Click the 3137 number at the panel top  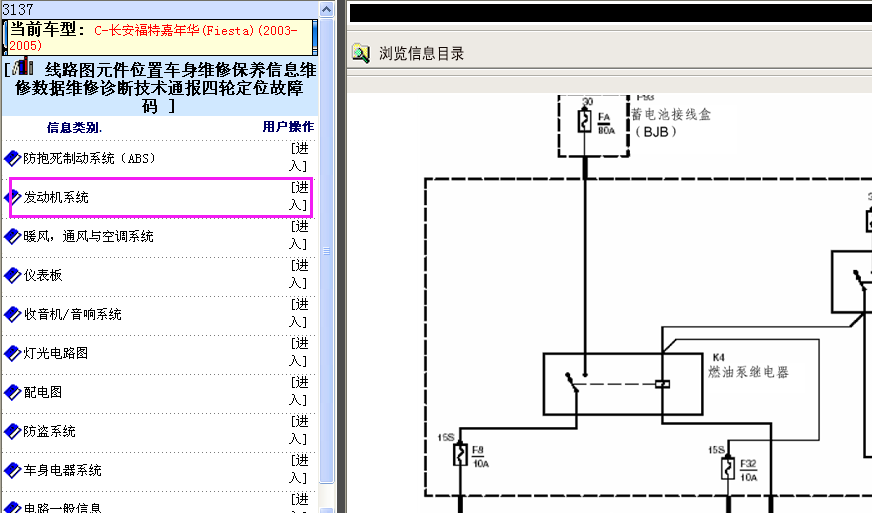(x=18, y=9)
